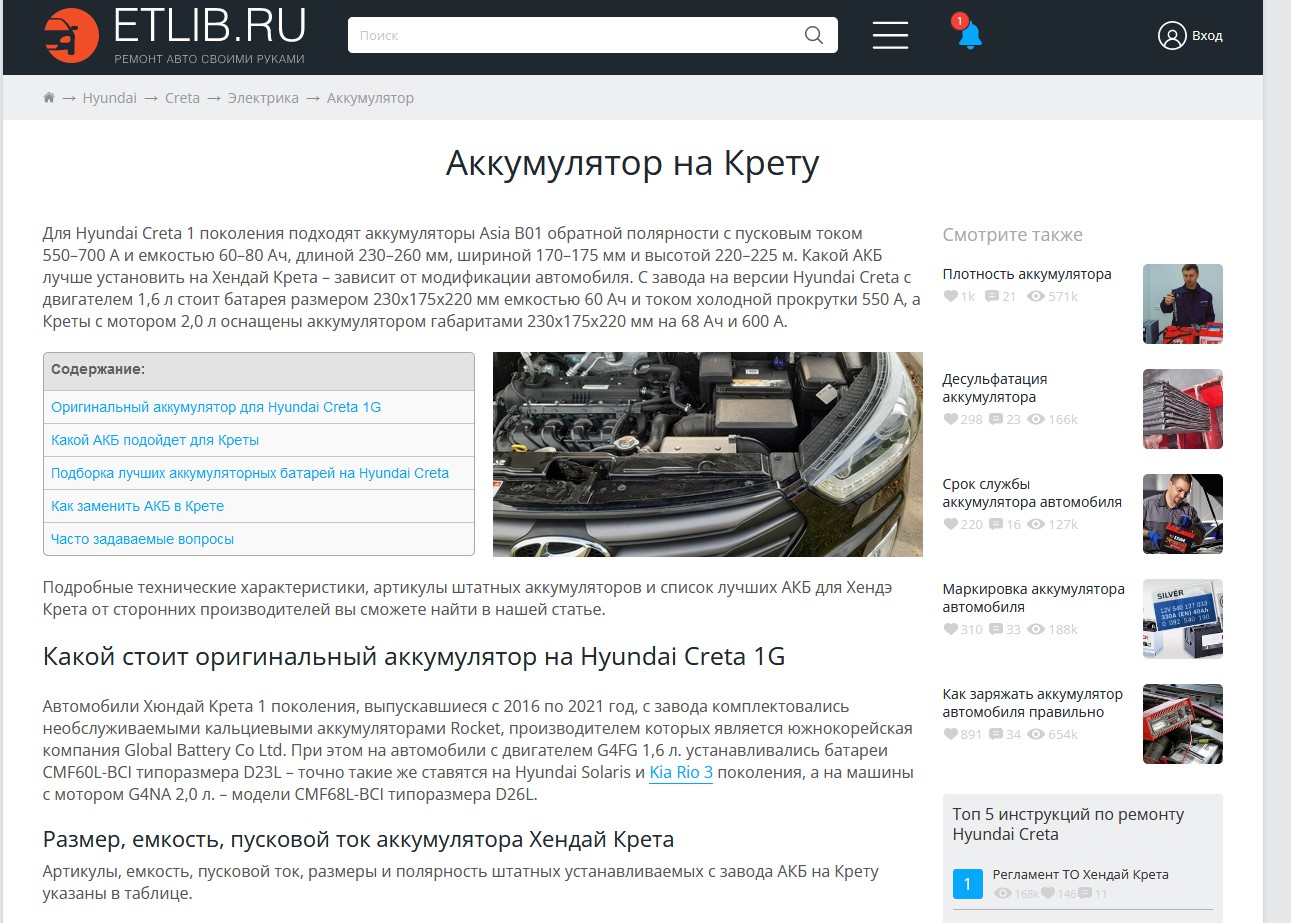This screenshot has width=1291, height=923.
Task: Click comments icon under Срок службы аккумулятора
Action: pyautogui.click(x=996, y=525)
